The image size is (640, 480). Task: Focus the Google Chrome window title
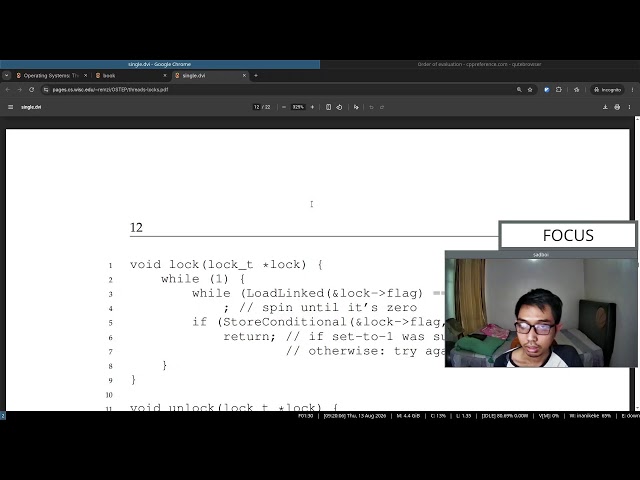pyautogui.click(x=160, y=64)
